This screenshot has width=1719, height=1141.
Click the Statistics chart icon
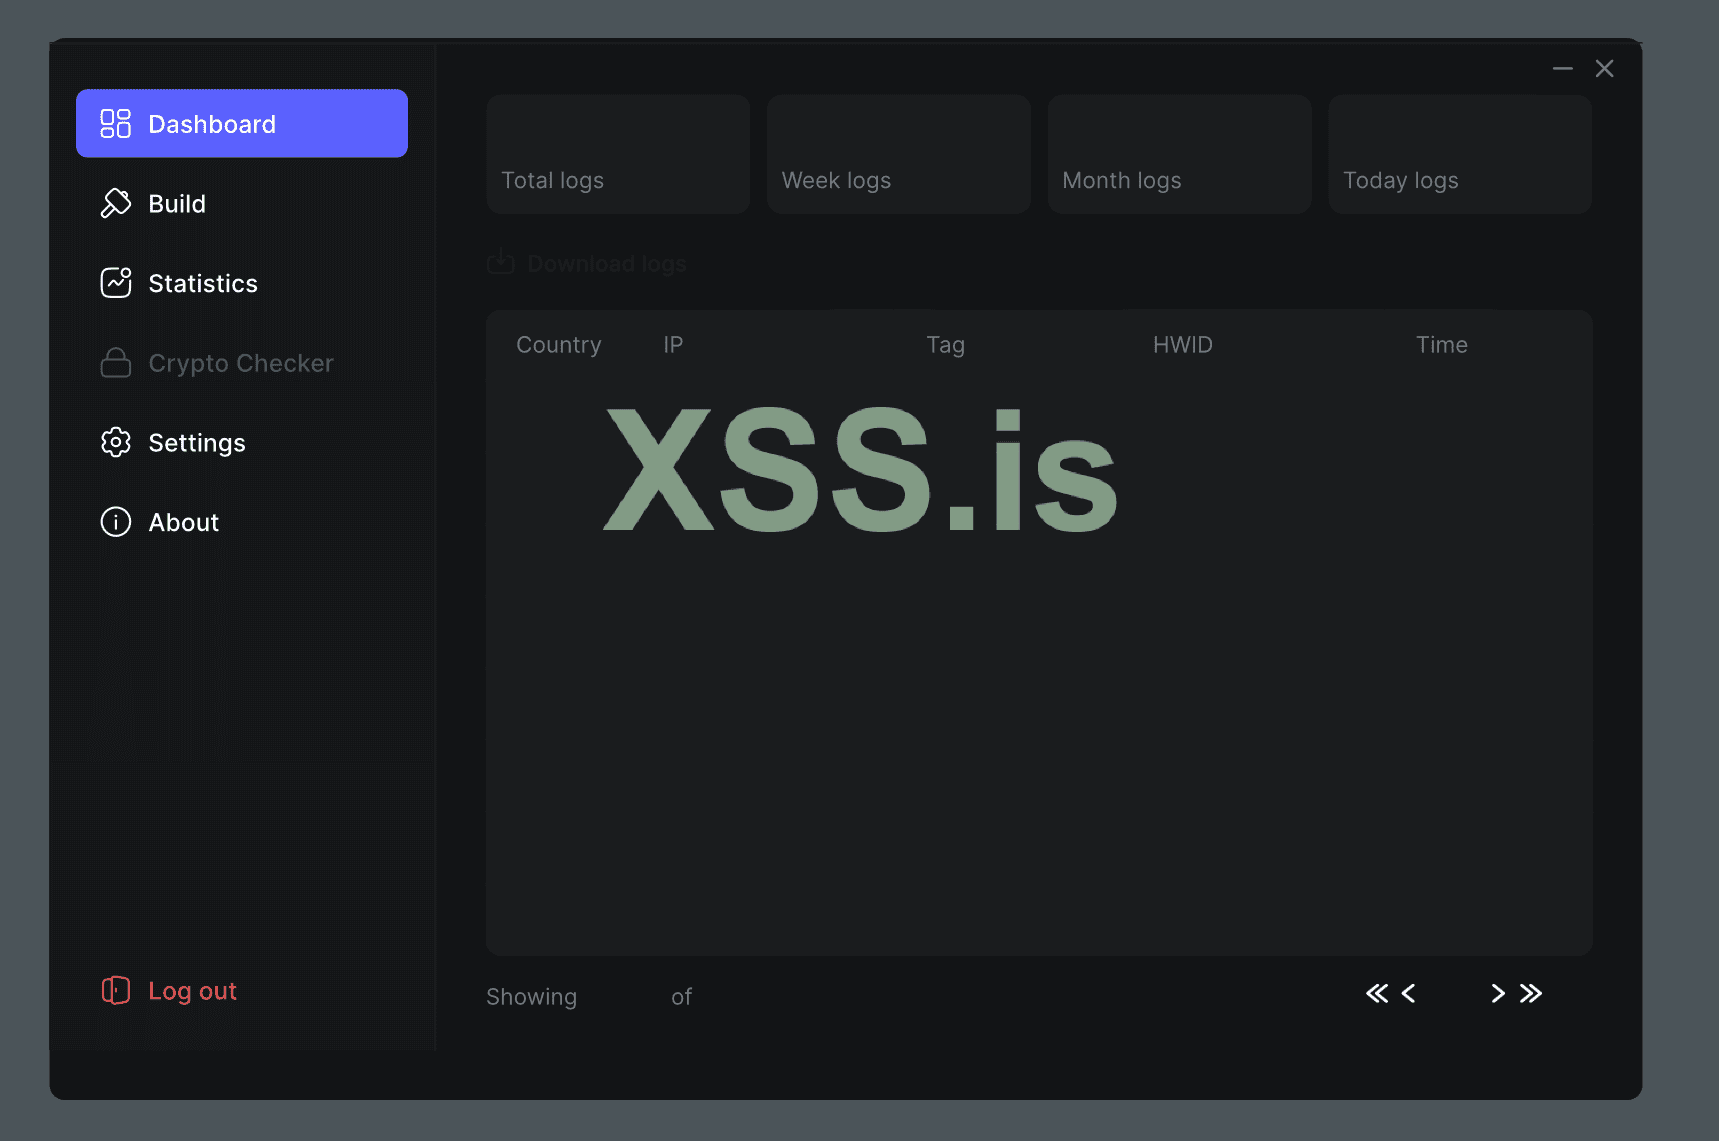pyautogui.click(x=115, y=283)
